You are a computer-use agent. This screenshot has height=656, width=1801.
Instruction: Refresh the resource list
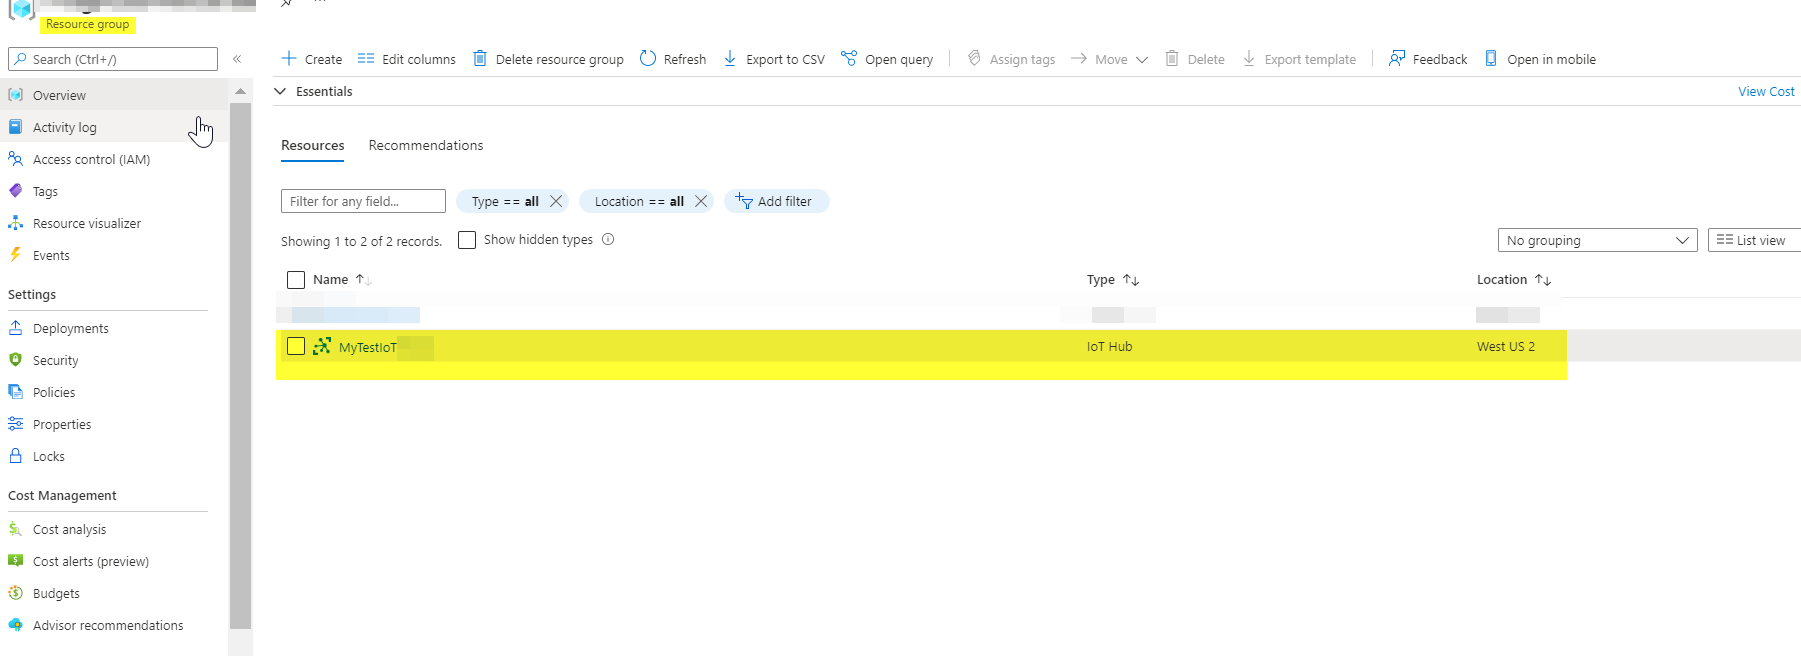(672, 59)
